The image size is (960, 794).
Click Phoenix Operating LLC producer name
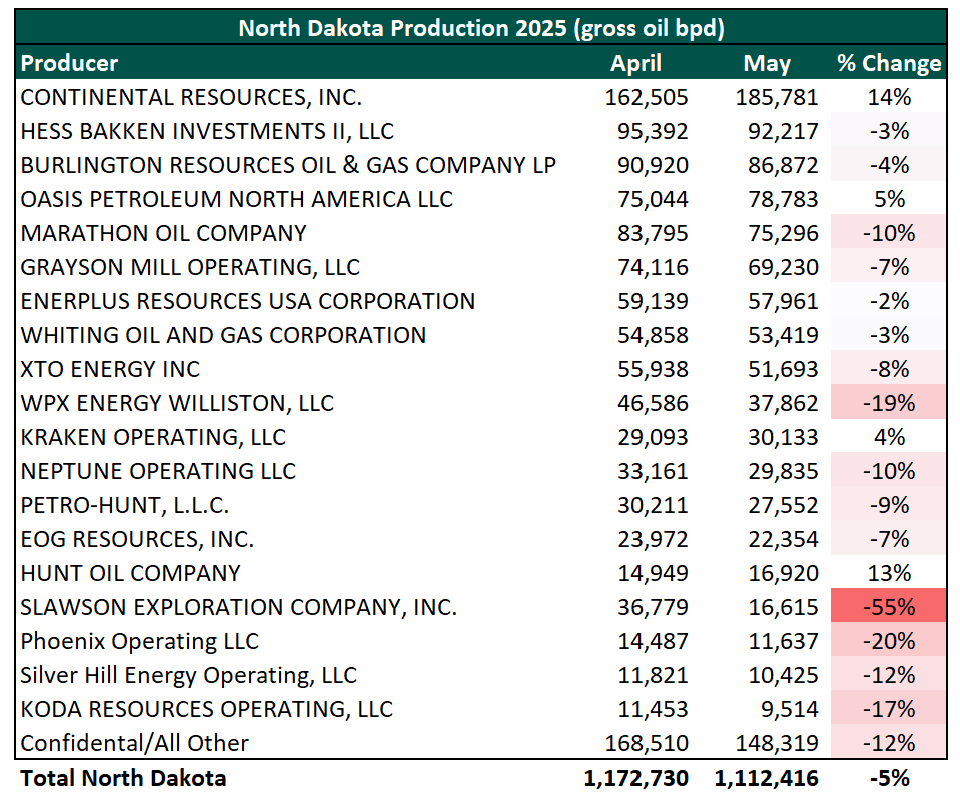point(140,641)
